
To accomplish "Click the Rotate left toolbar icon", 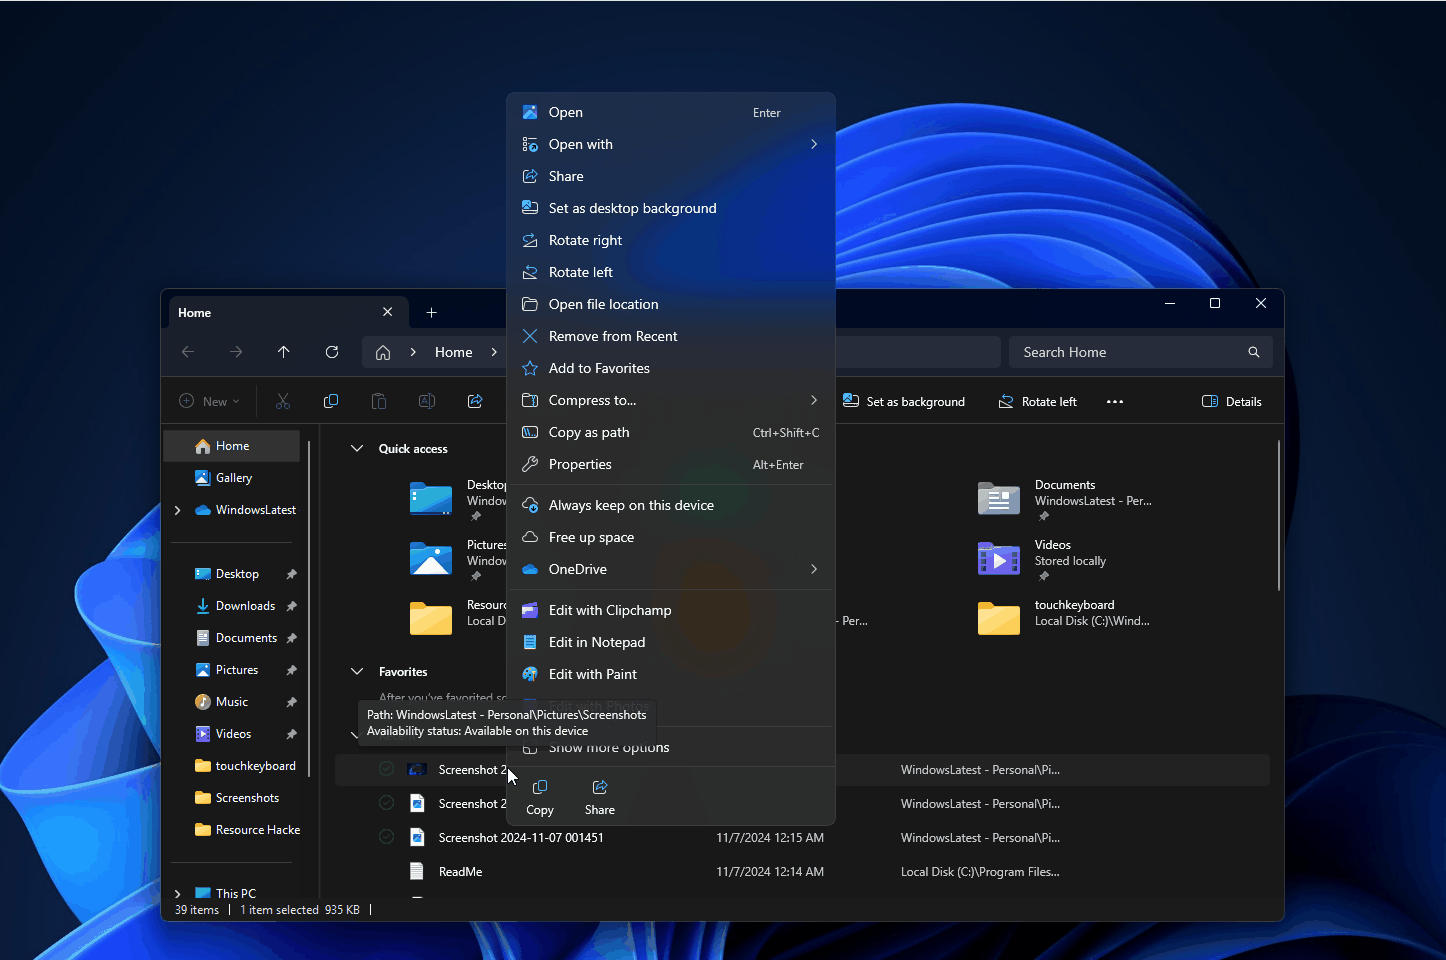I will (x=1038, y=401).
